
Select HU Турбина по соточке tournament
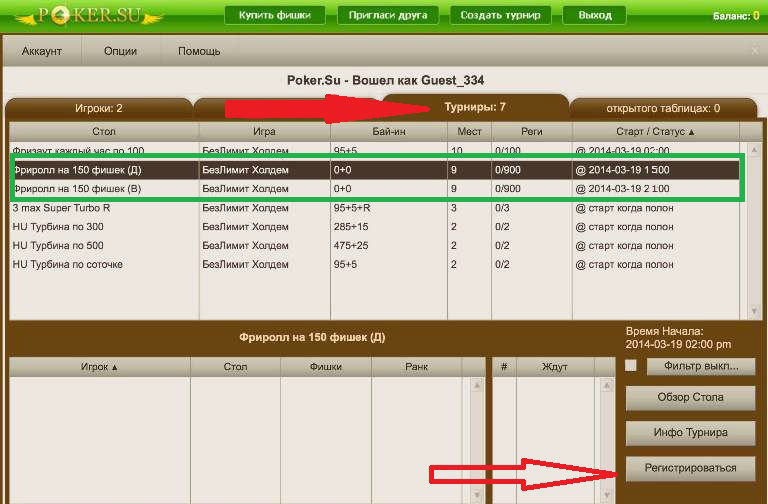pos(375,264)
